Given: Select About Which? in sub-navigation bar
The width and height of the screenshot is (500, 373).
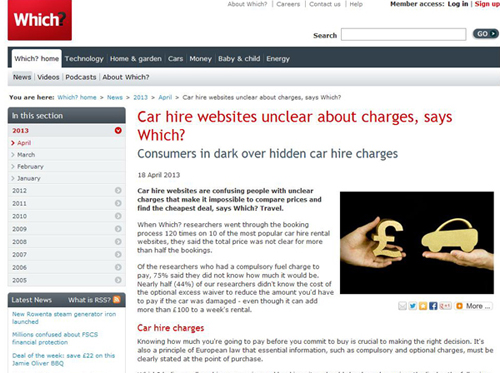Looking at the screenshot, I should [x=126, y=77].
